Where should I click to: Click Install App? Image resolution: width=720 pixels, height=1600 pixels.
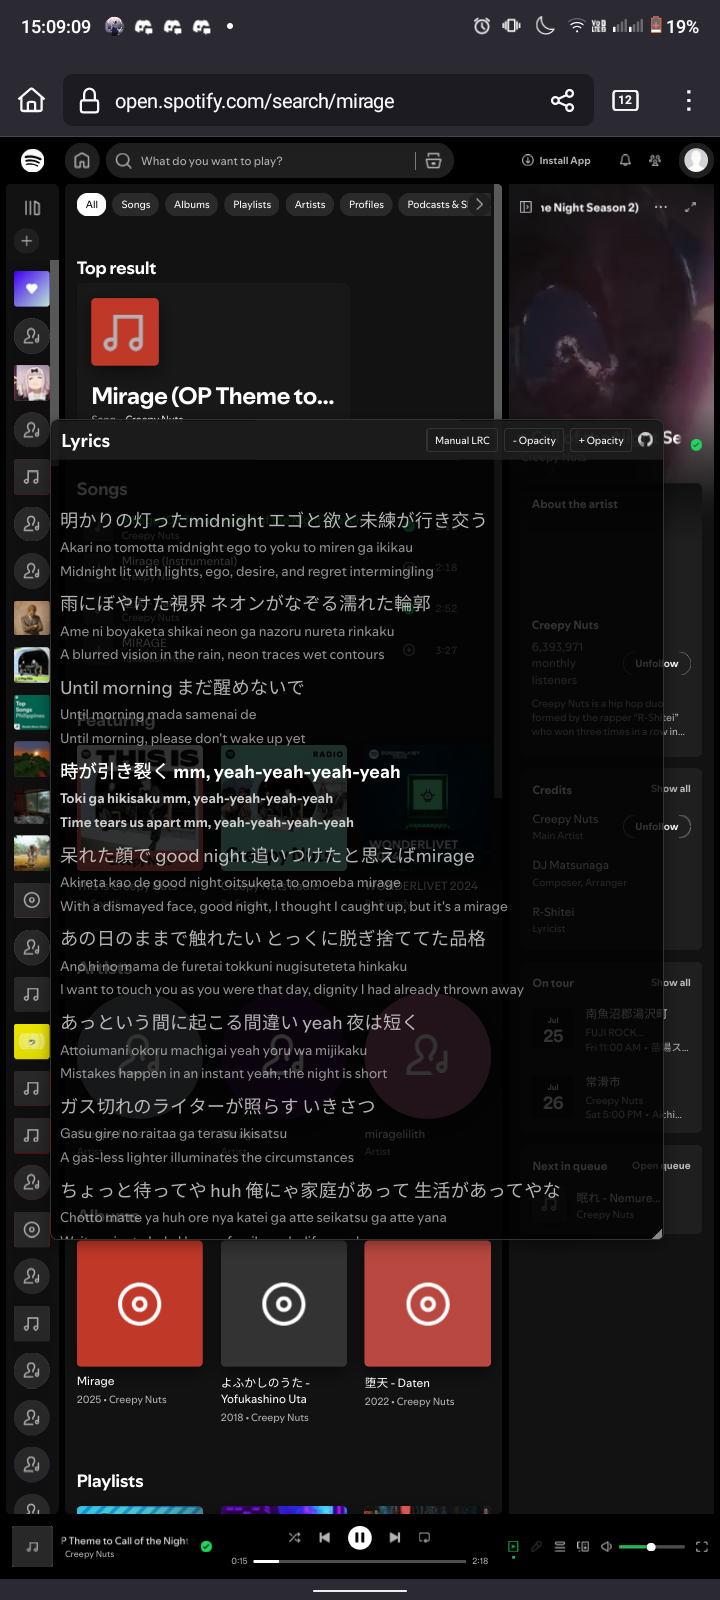pos(556,160)
